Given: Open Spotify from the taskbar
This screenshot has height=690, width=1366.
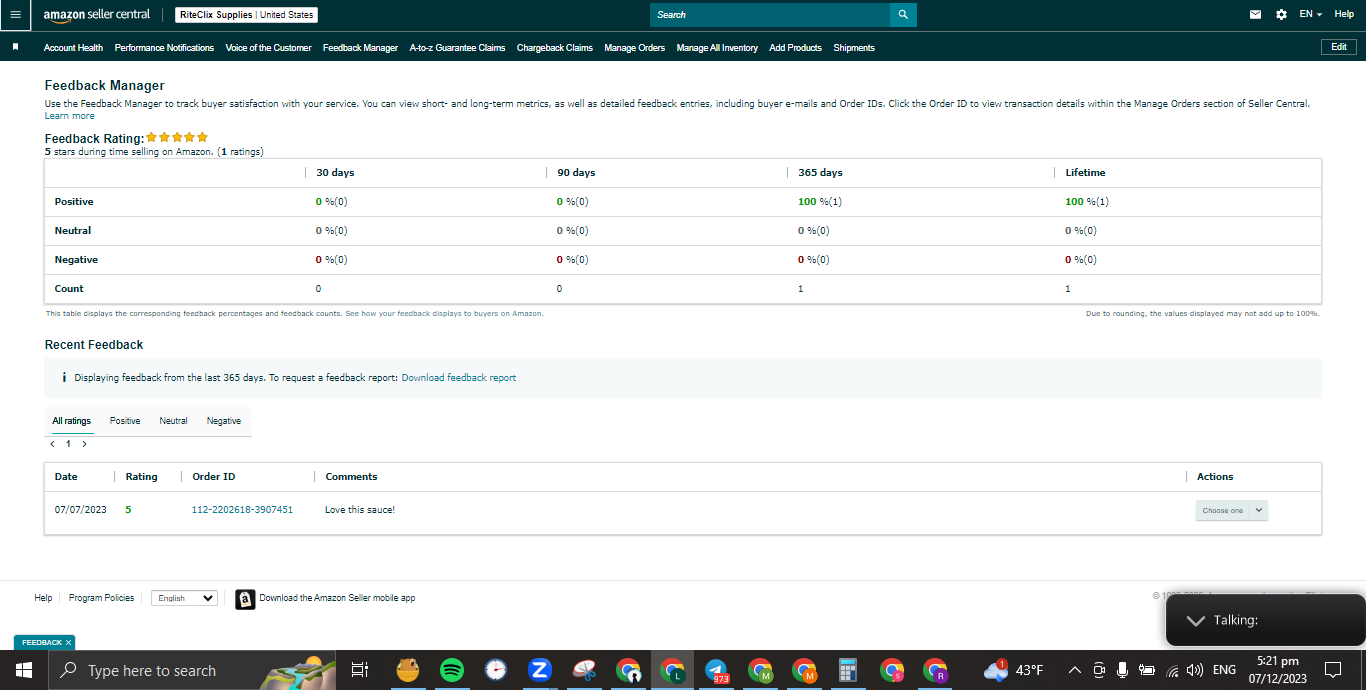Looking at the screenshot, I should click(x=452, y=670).
